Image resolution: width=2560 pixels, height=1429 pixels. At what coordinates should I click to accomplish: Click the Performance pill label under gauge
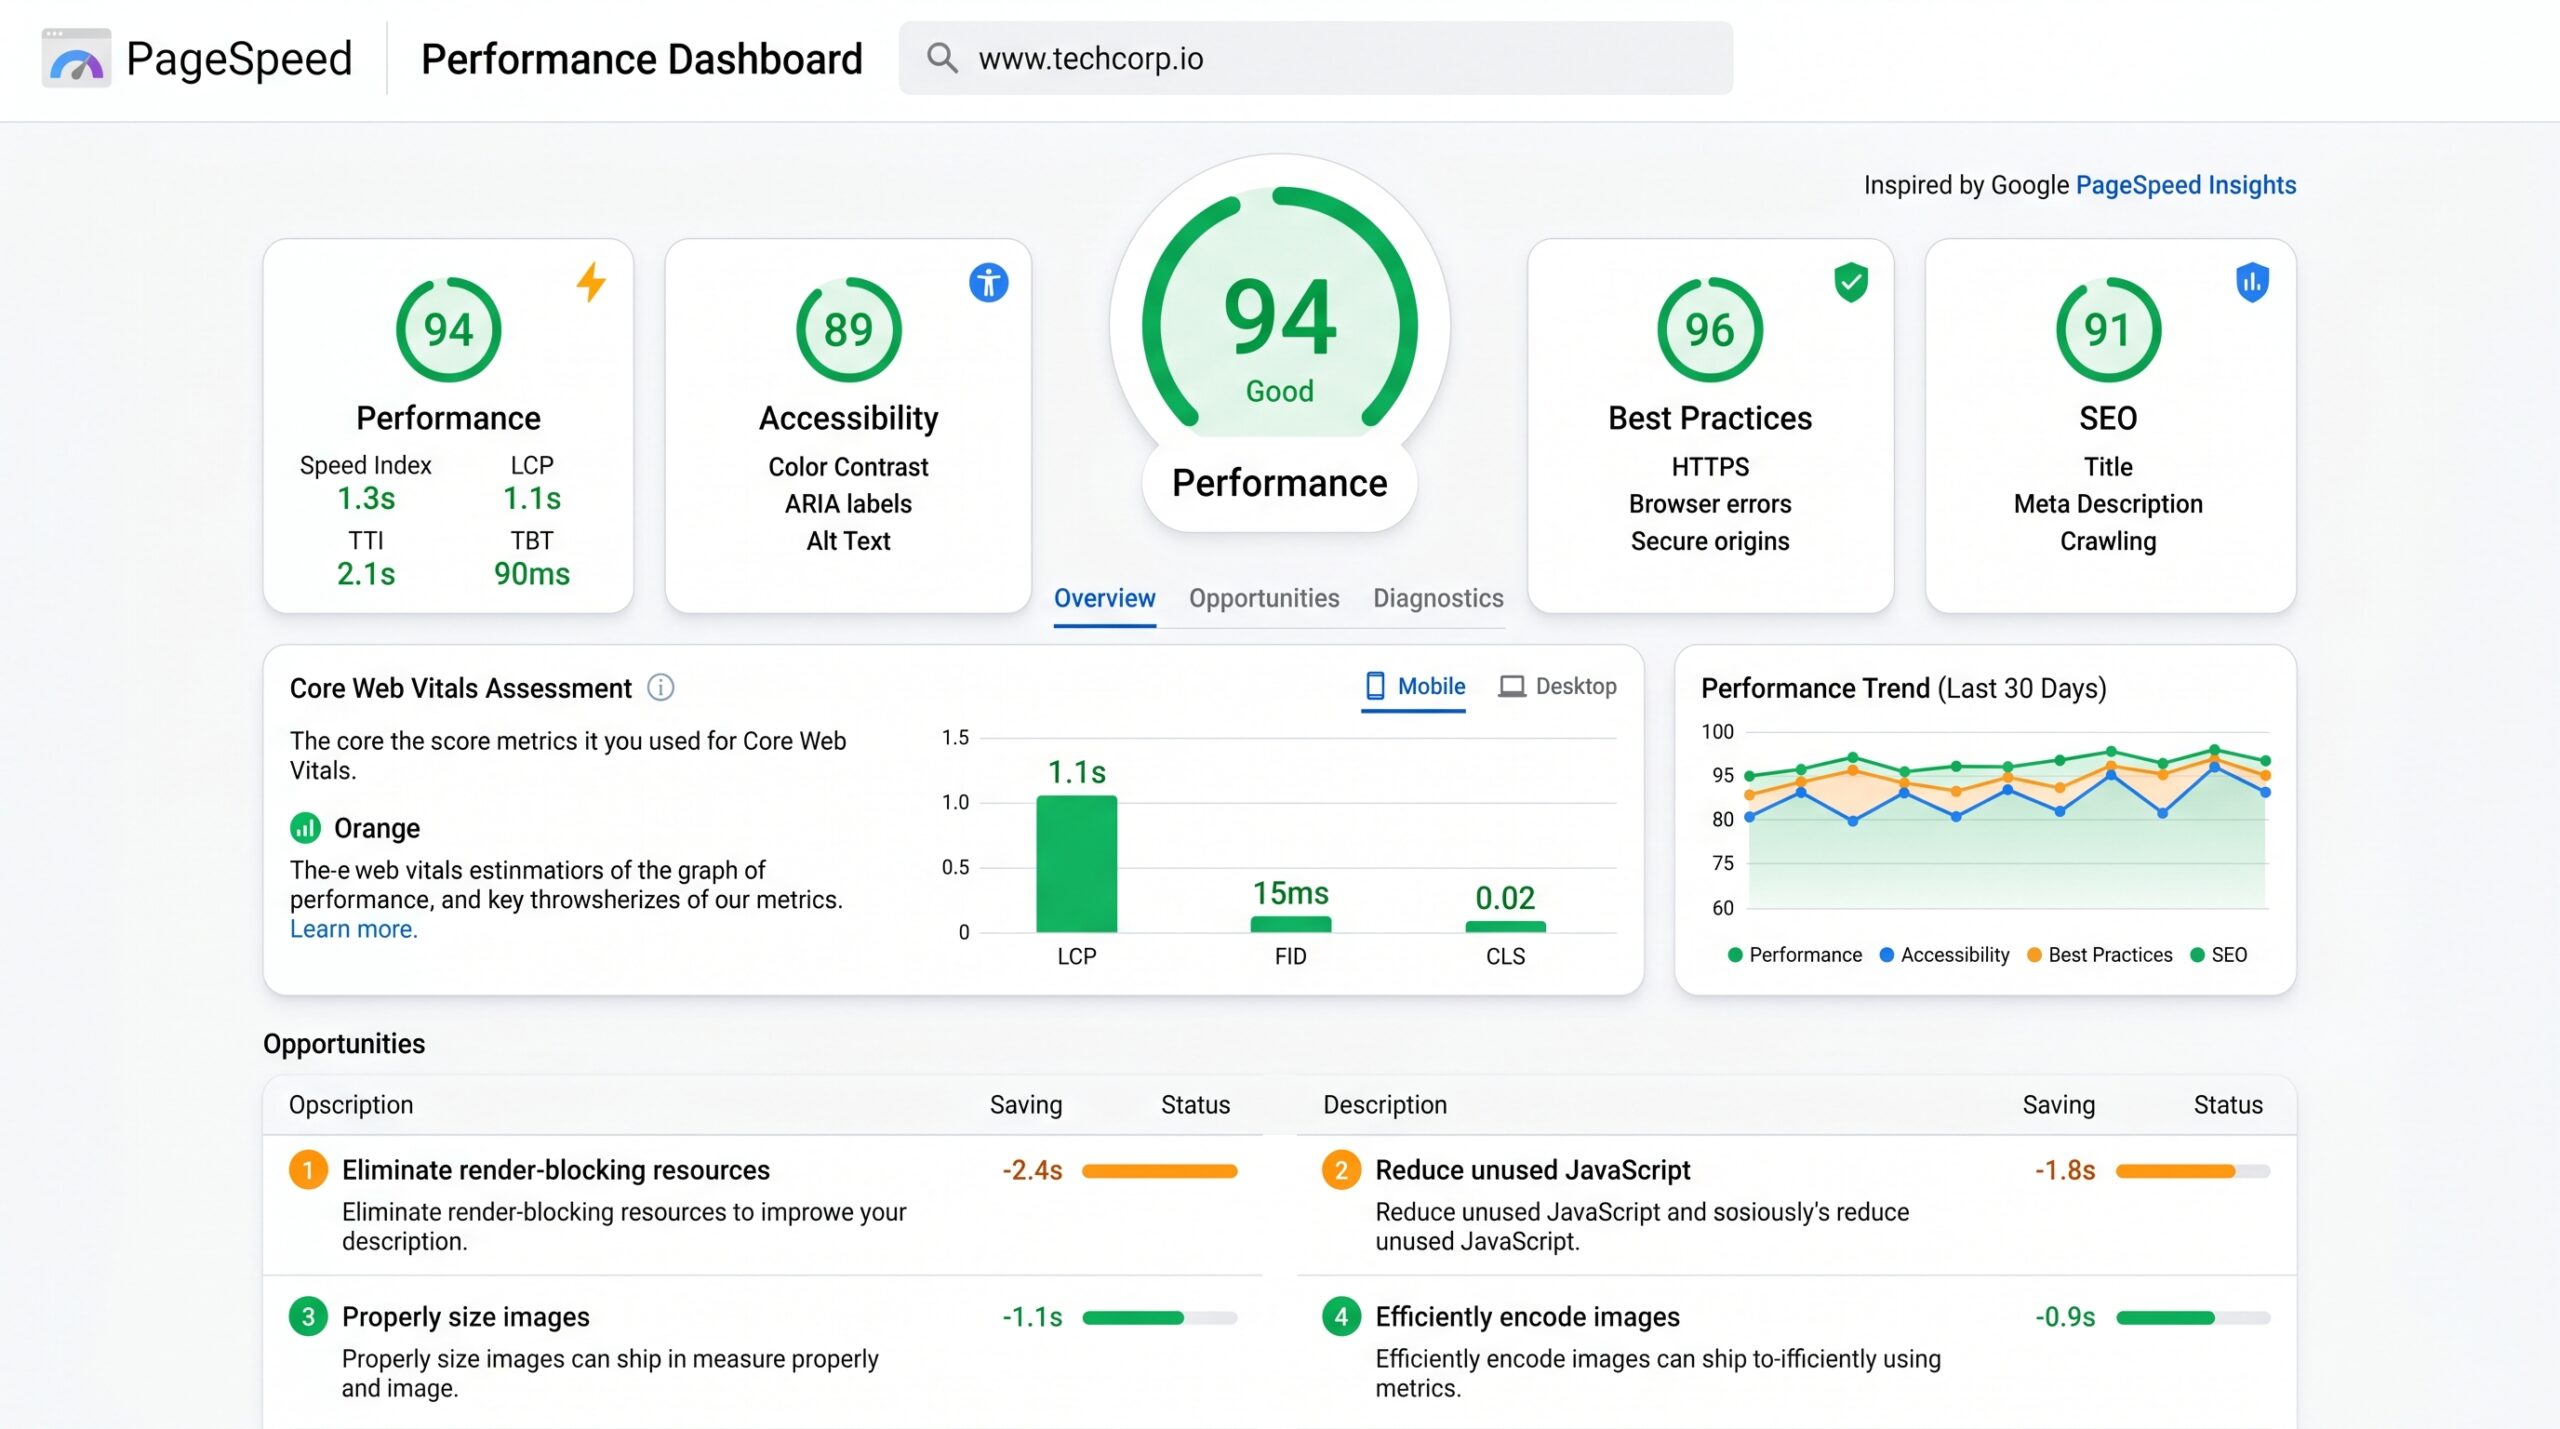(x=1280, y=483)
